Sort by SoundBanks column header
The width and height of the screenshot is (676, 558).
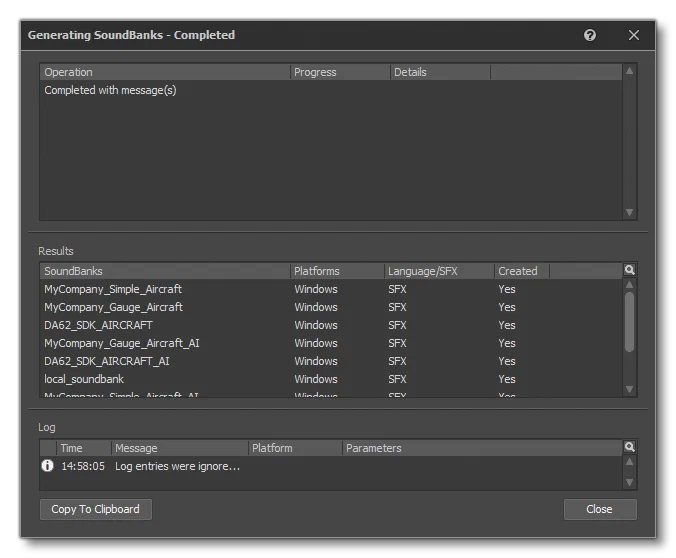[x=165, y=271]
